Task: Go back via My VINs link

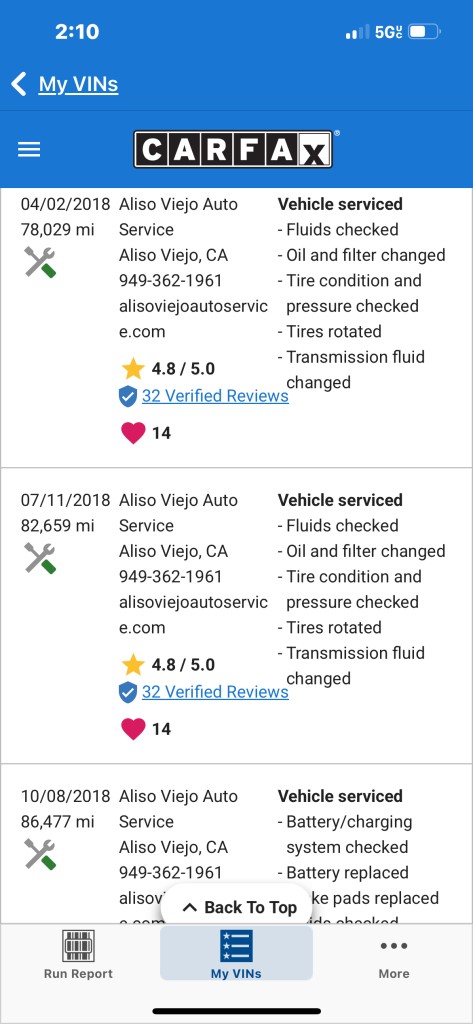Action: pos(78,84)
